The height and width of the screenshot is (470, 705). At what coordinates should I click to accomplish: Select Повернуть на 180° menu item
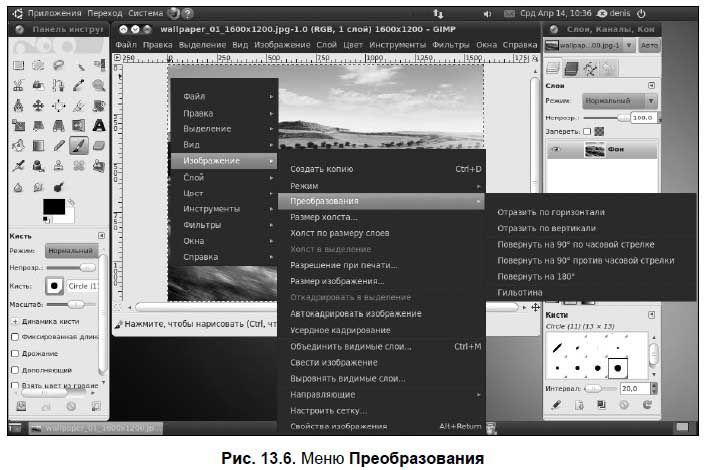[x=535, y=276]
